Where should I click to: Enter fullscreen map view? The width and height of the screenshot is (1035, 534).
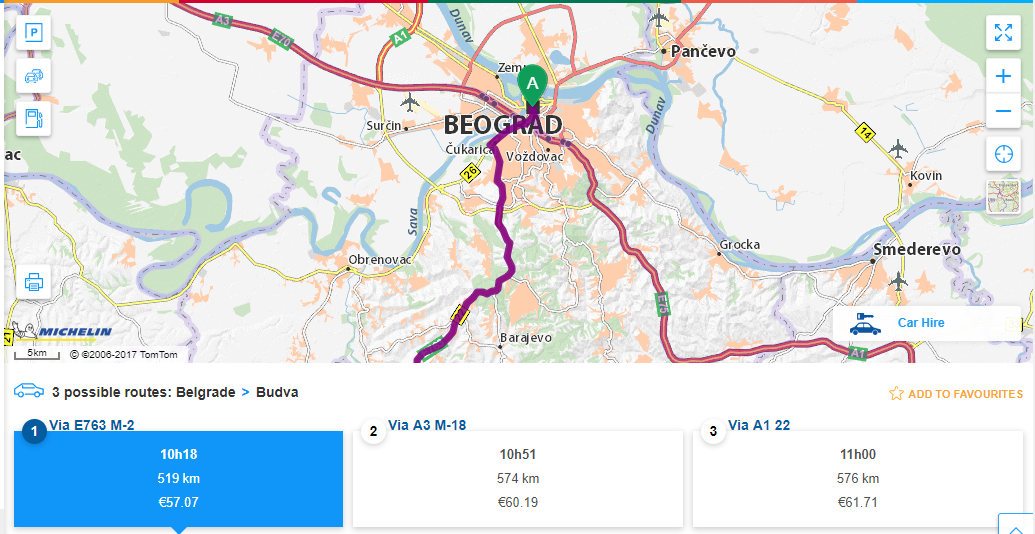1003,33
